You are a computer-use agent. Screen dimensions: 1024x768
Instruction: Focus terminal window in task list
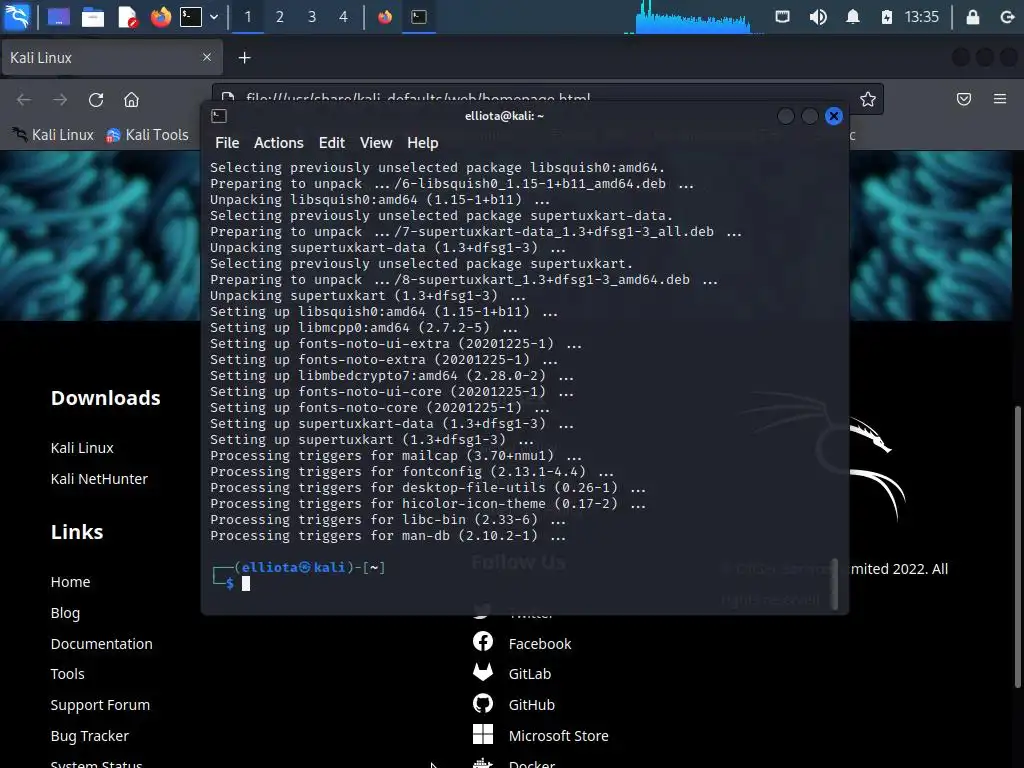tap(419, 16)
